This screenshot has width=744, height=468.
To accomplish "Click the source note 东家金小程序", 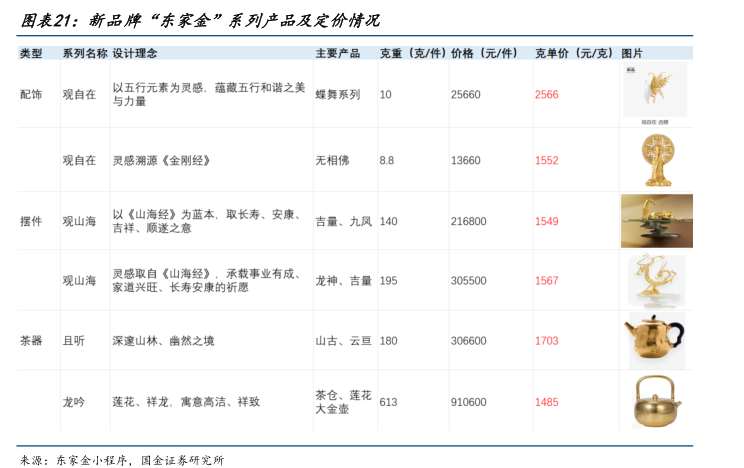I will click(90, 459).
